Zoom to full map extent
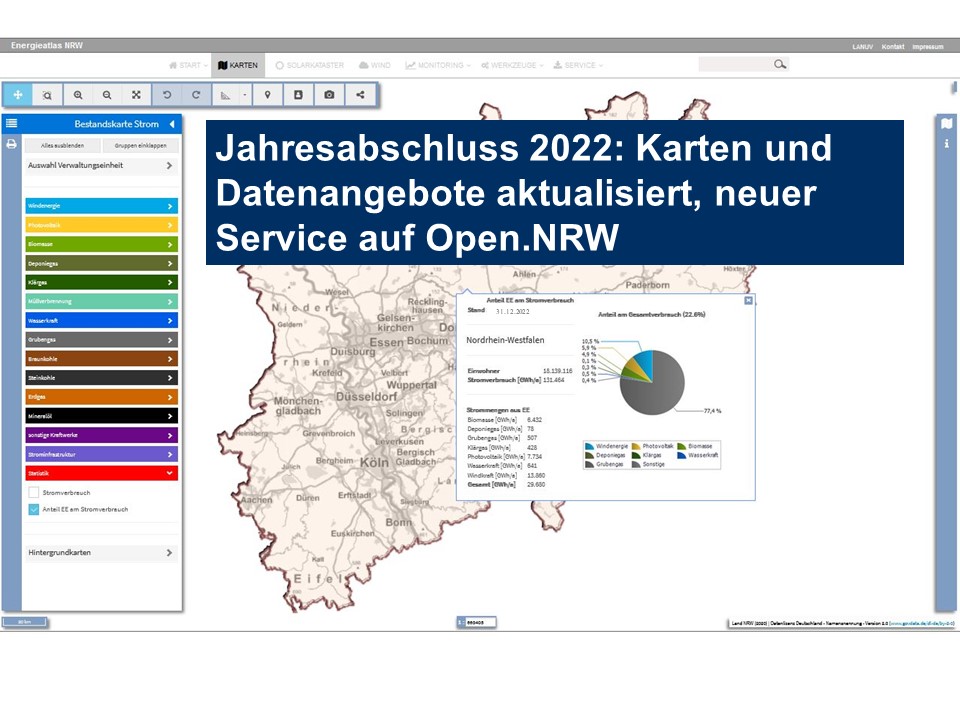The height and width of the screenshot is (720, 960). point(136,95)
